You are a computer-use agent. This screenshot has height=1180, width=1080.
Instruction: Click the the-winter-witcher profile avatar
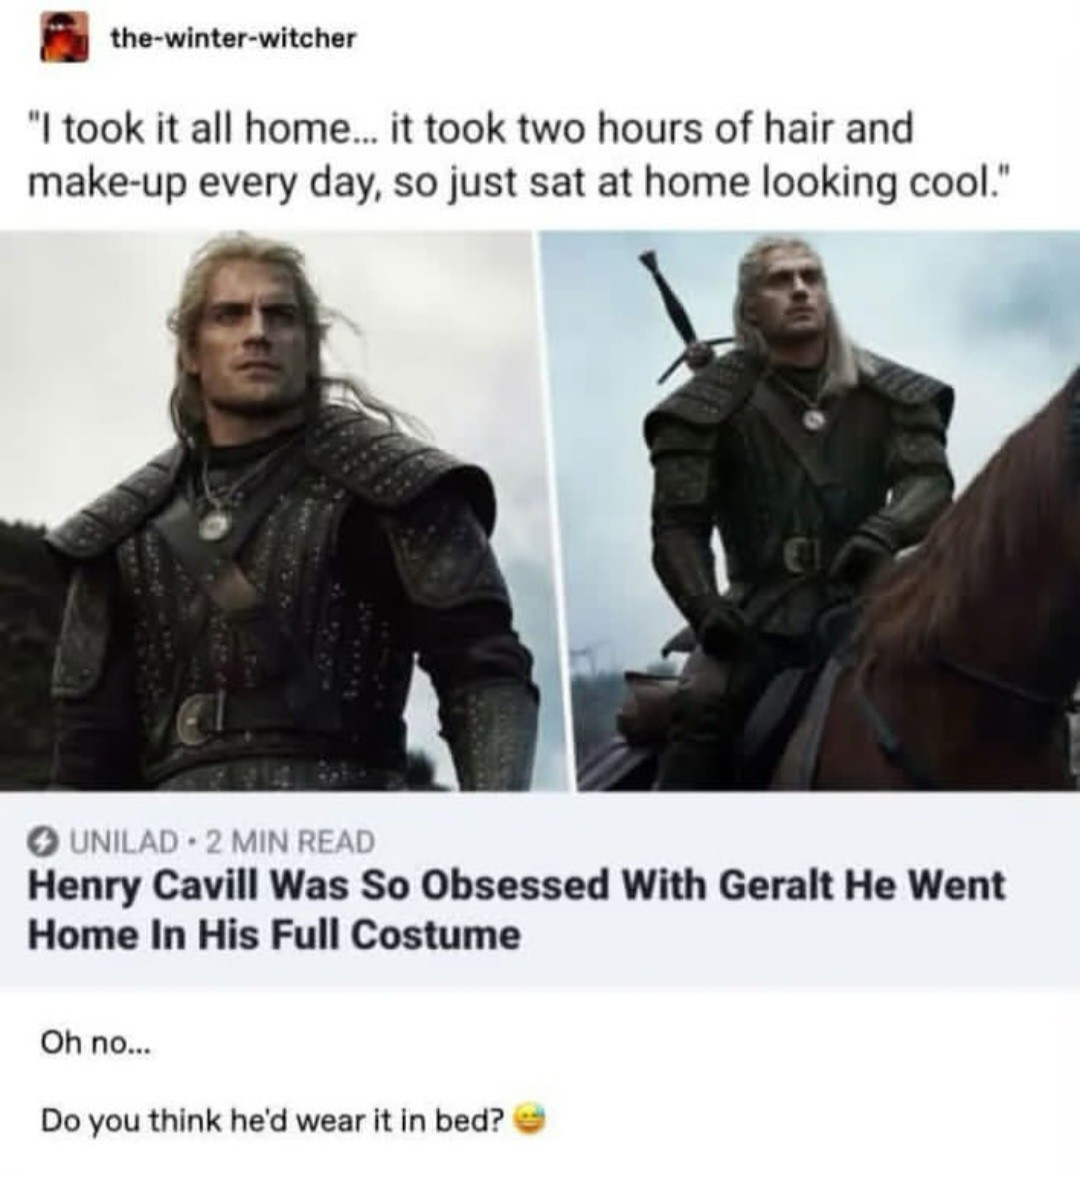tap(63, 40)
